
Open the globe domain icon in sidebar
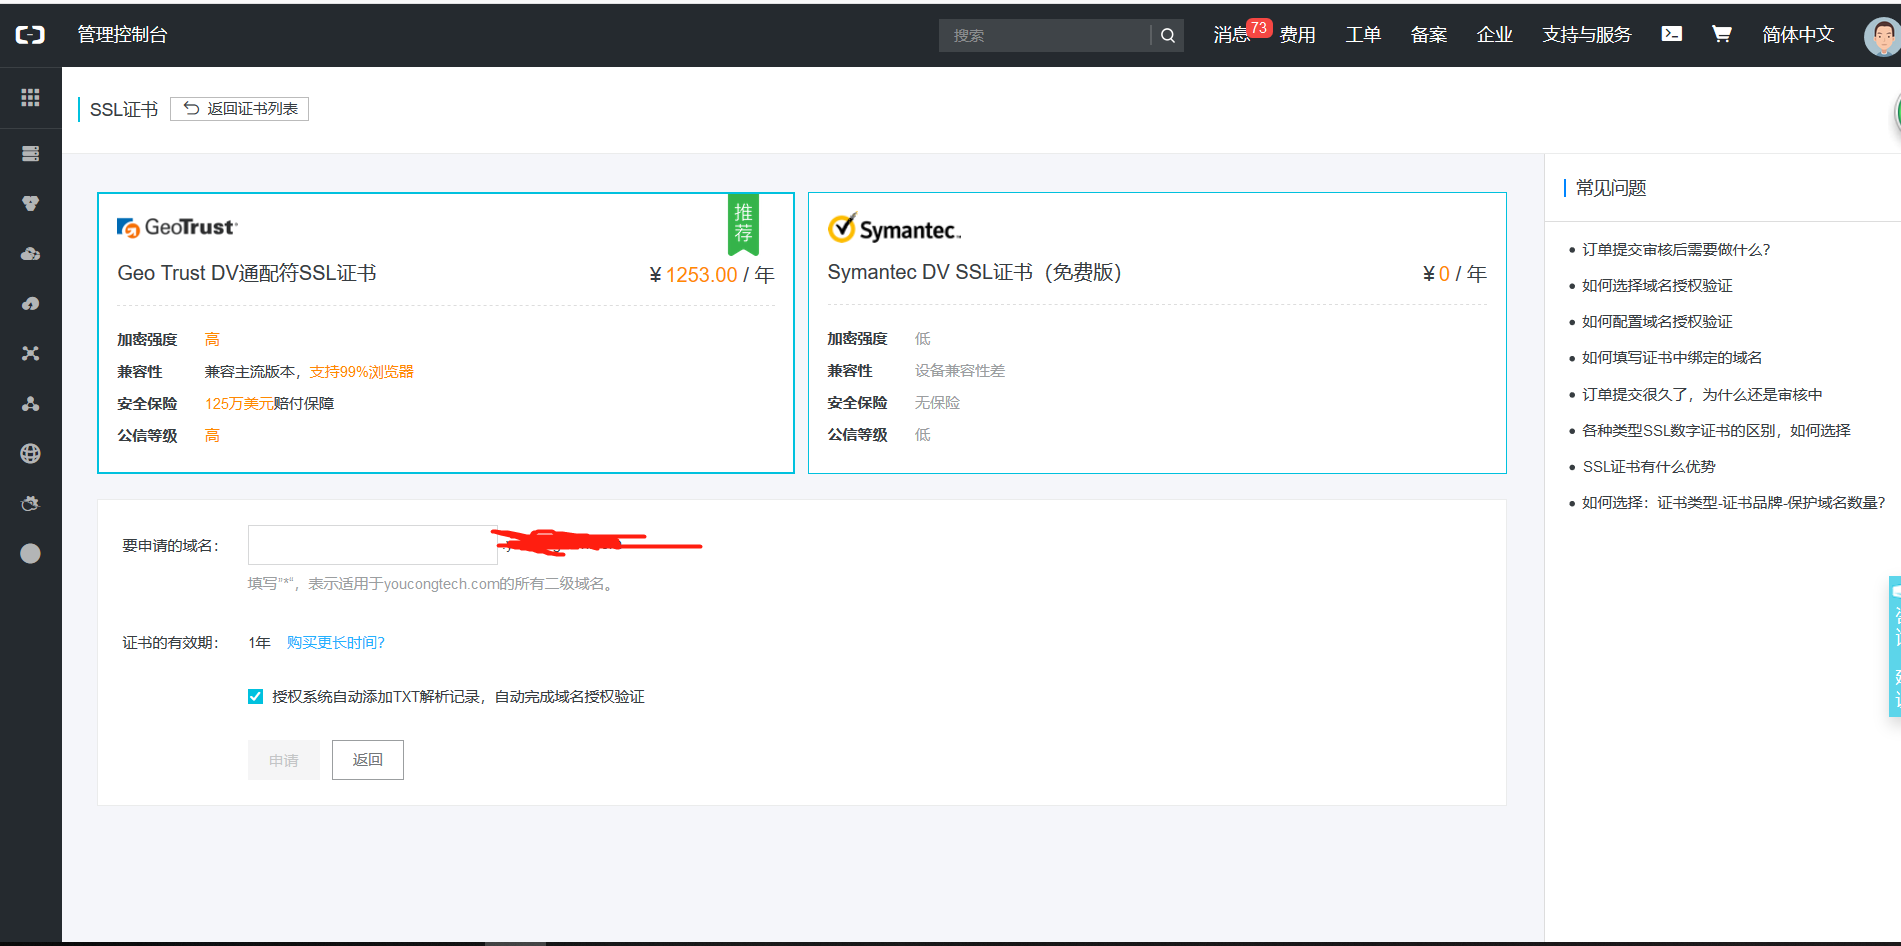pos(30,453)
